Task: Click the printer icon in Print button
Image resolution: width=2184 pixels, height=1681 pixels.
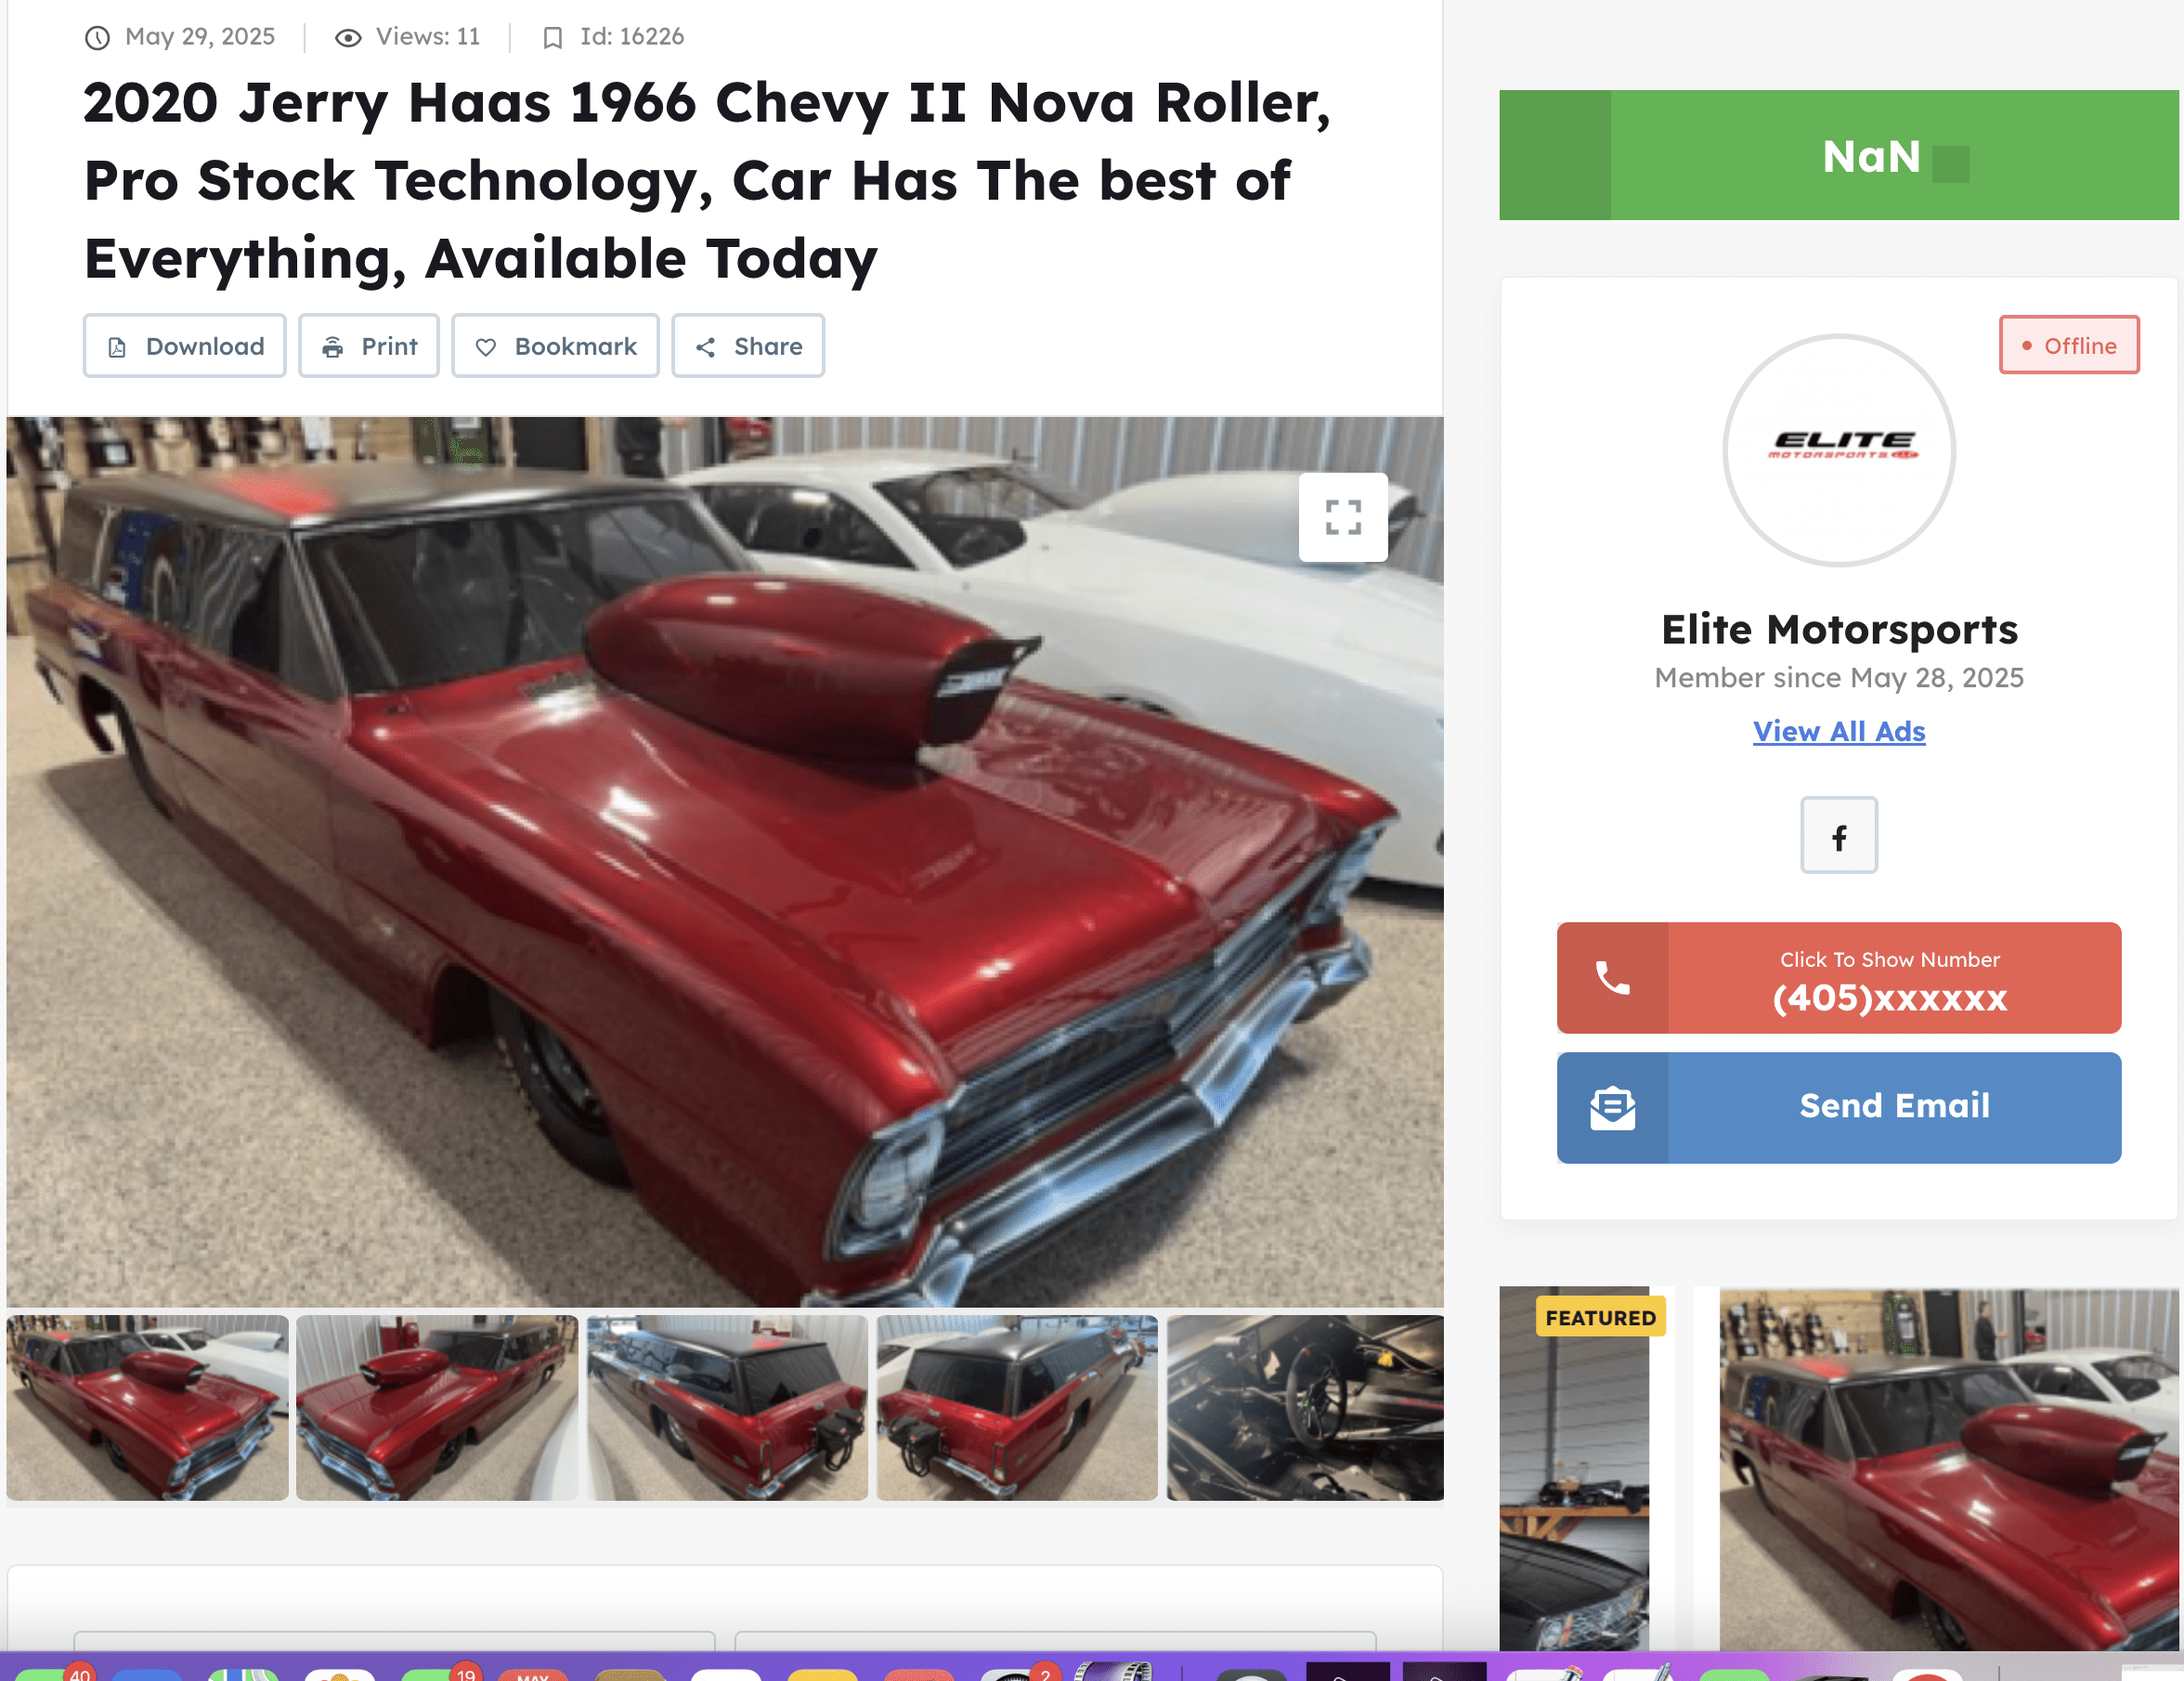Action: click(x=333, y=347)
